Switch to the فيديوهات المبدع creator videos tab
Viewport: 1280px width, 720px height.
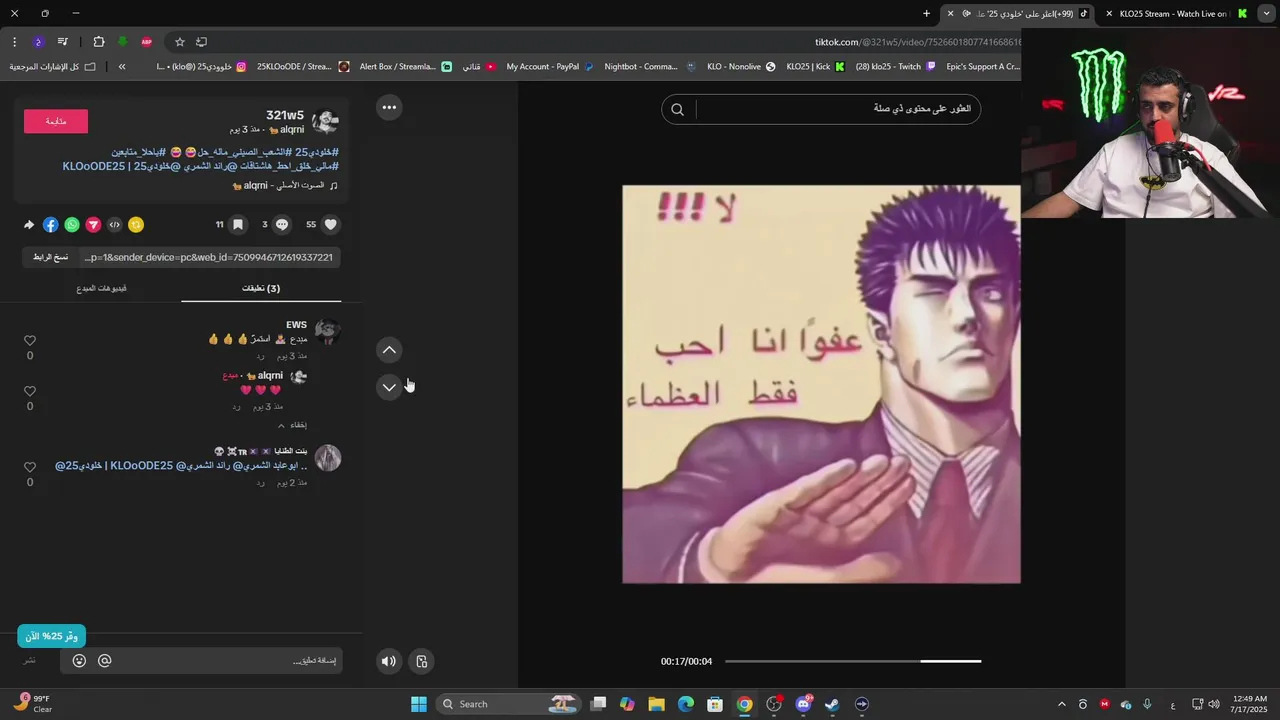(101, 288)
